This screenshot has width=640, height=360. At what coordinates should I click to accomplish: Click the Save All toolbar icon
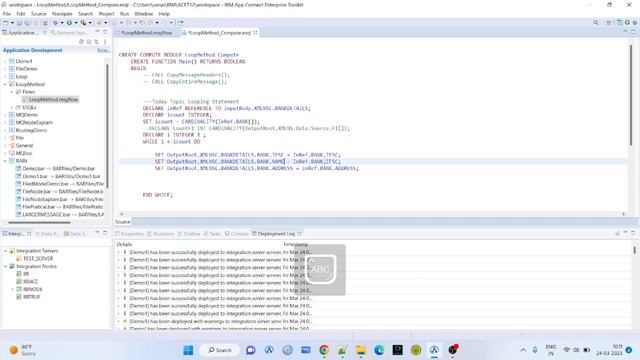[27, 23]
